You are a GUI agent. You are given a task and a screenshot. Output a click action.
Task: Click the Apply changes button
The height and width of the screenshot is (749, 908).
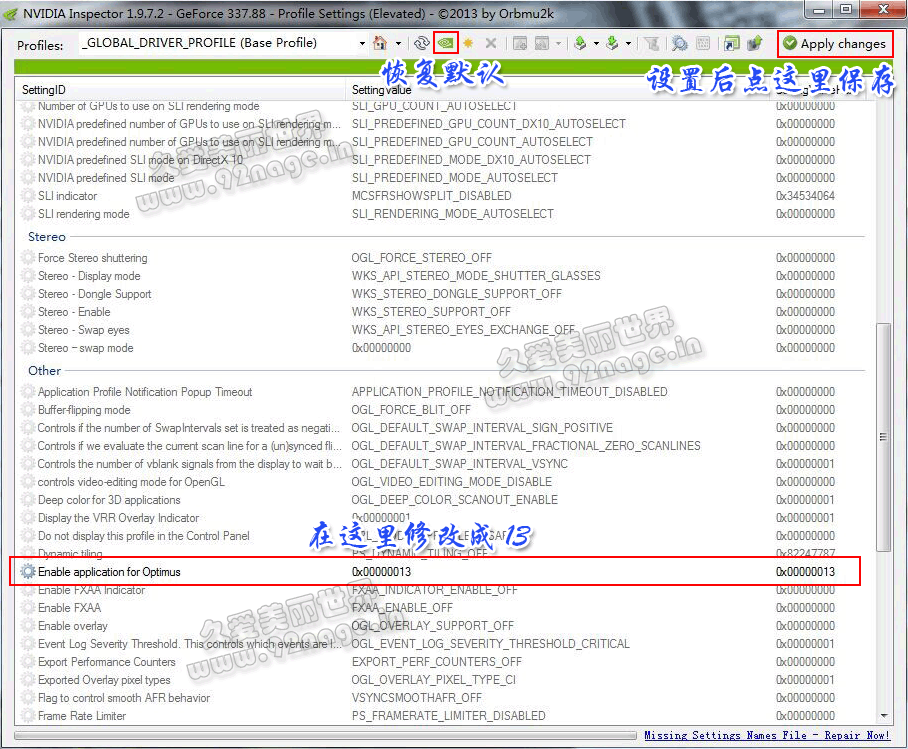pos(834,43)
